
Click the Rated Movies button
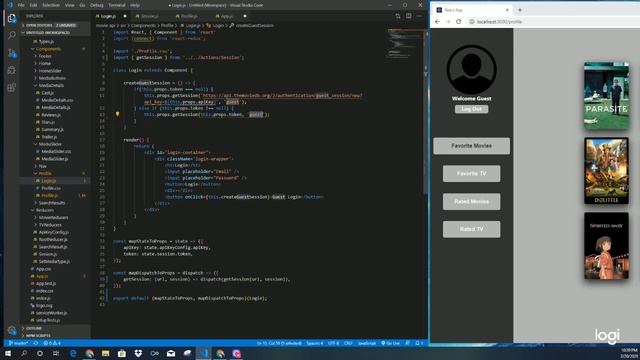(471, 201)
